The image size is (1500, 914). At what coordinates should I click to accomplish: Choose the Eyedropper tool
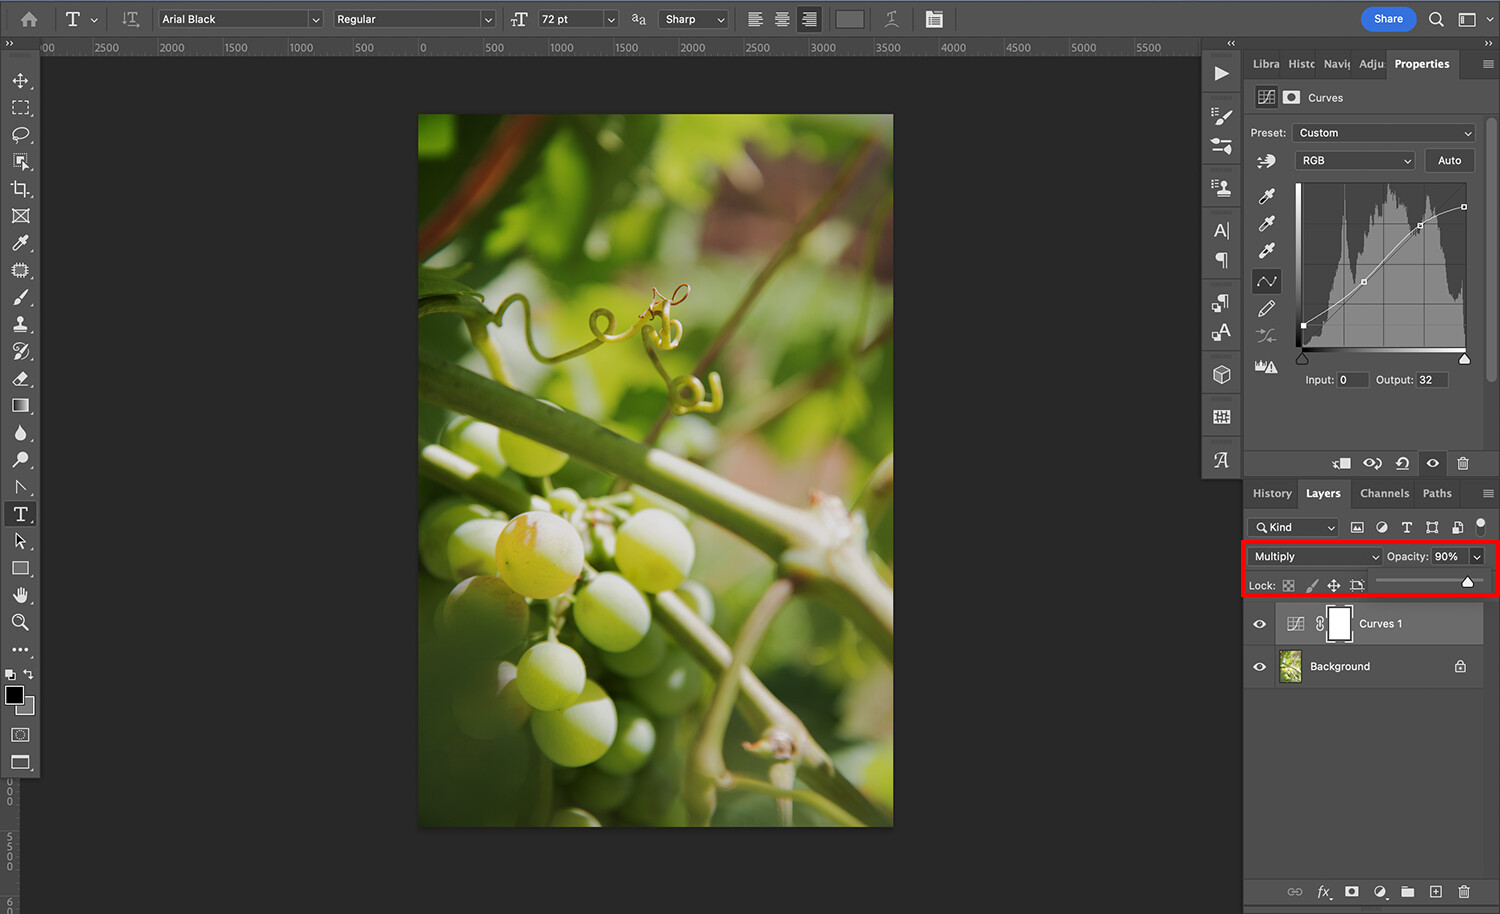point(20,243)
